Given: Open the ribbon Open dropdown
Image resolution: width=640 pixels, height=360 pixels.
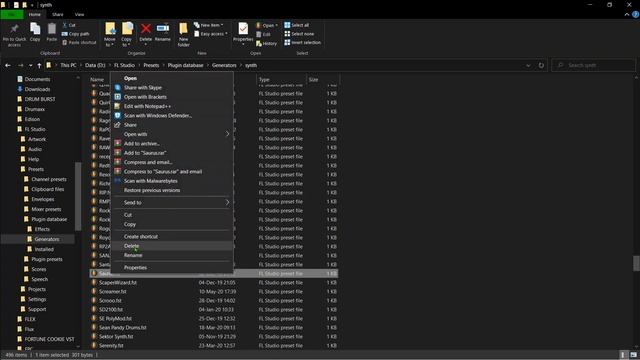Looking at the screenshot, I should pyautogui.click(x=267, y=25).
